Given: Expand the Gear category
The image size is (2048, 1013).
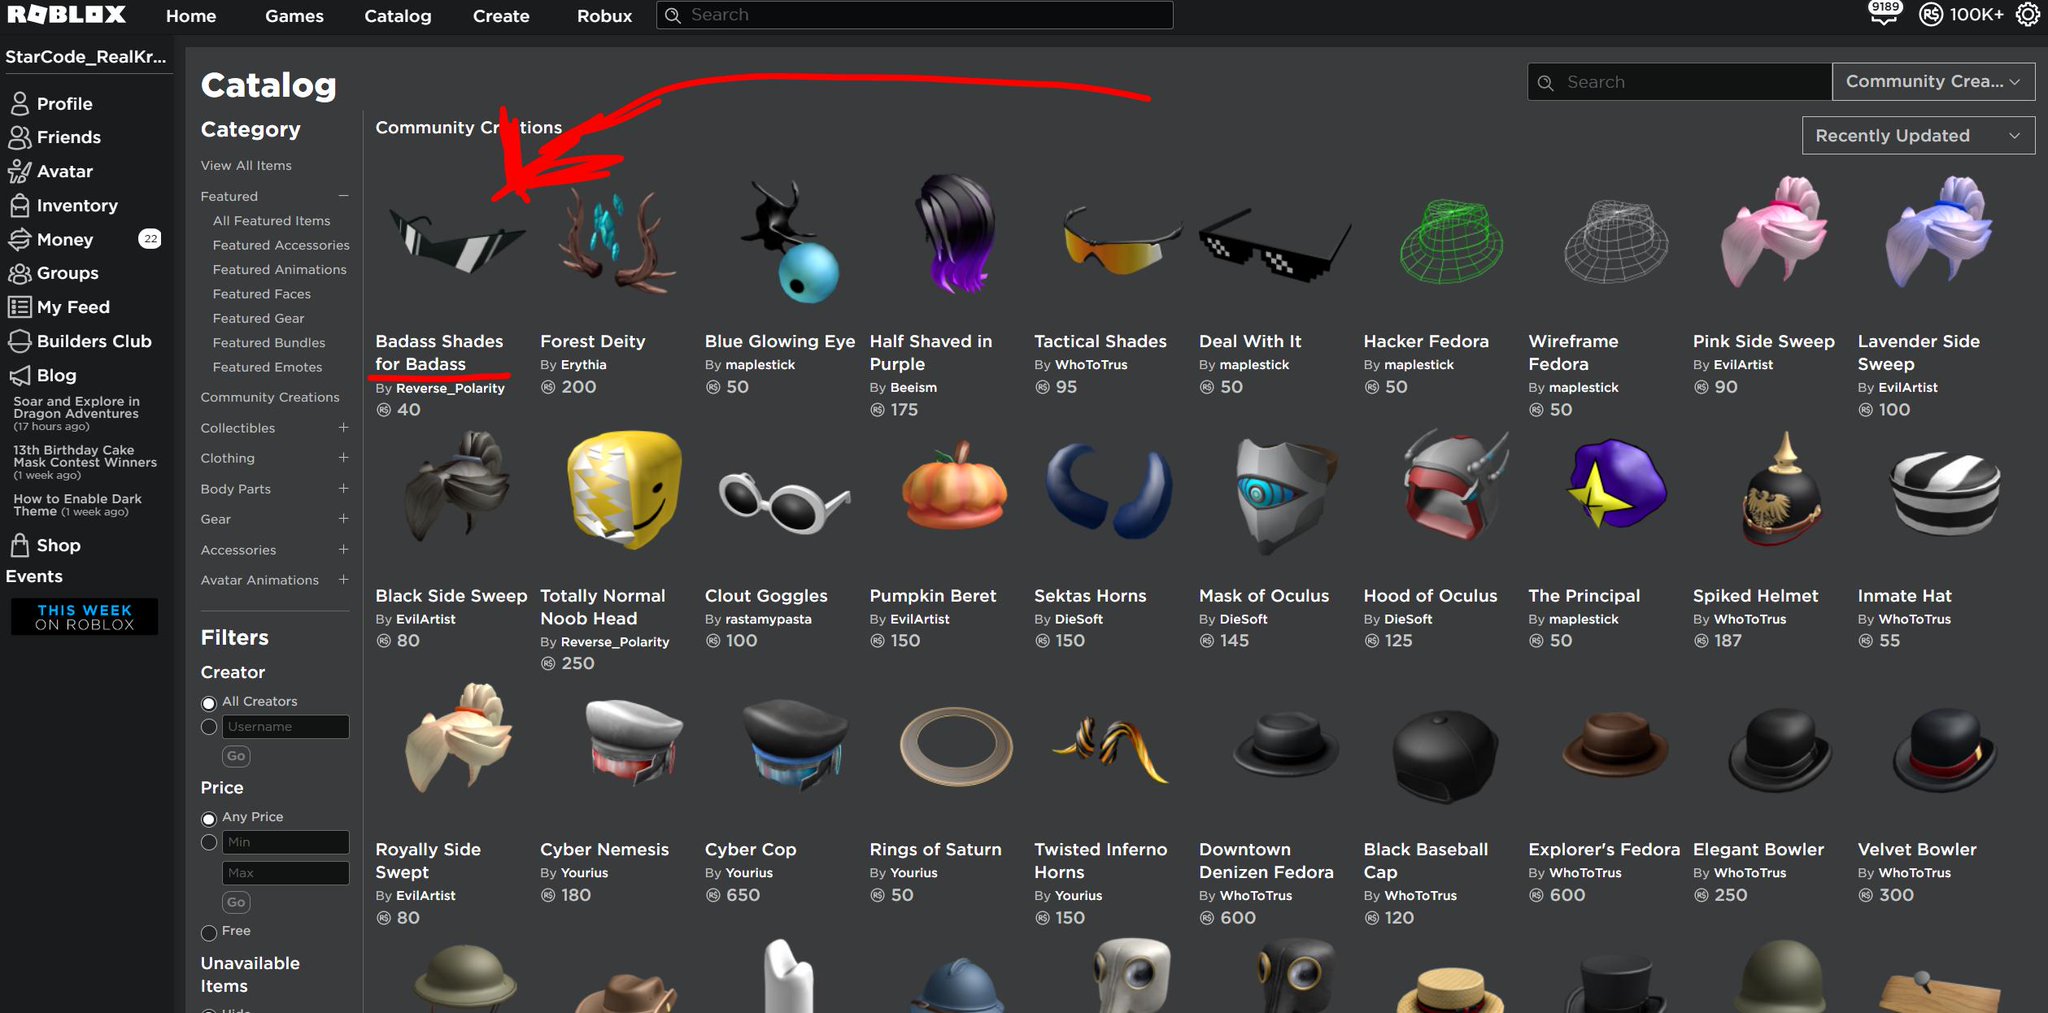Looking at the screenshot, I should [343, 519].
